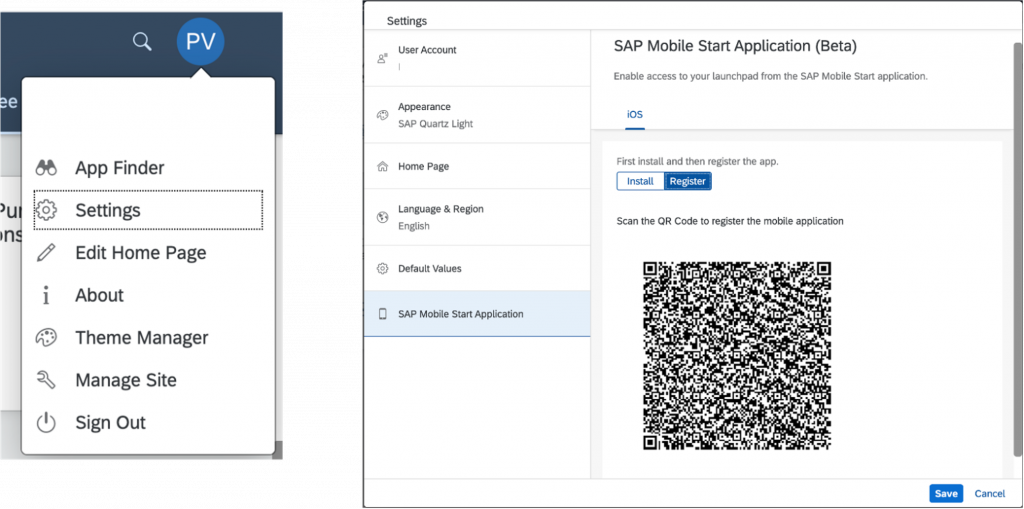Open the Appearance settings entry
Screen dimensions: 1024x509
pyautogui.click(x=477, y=115)
